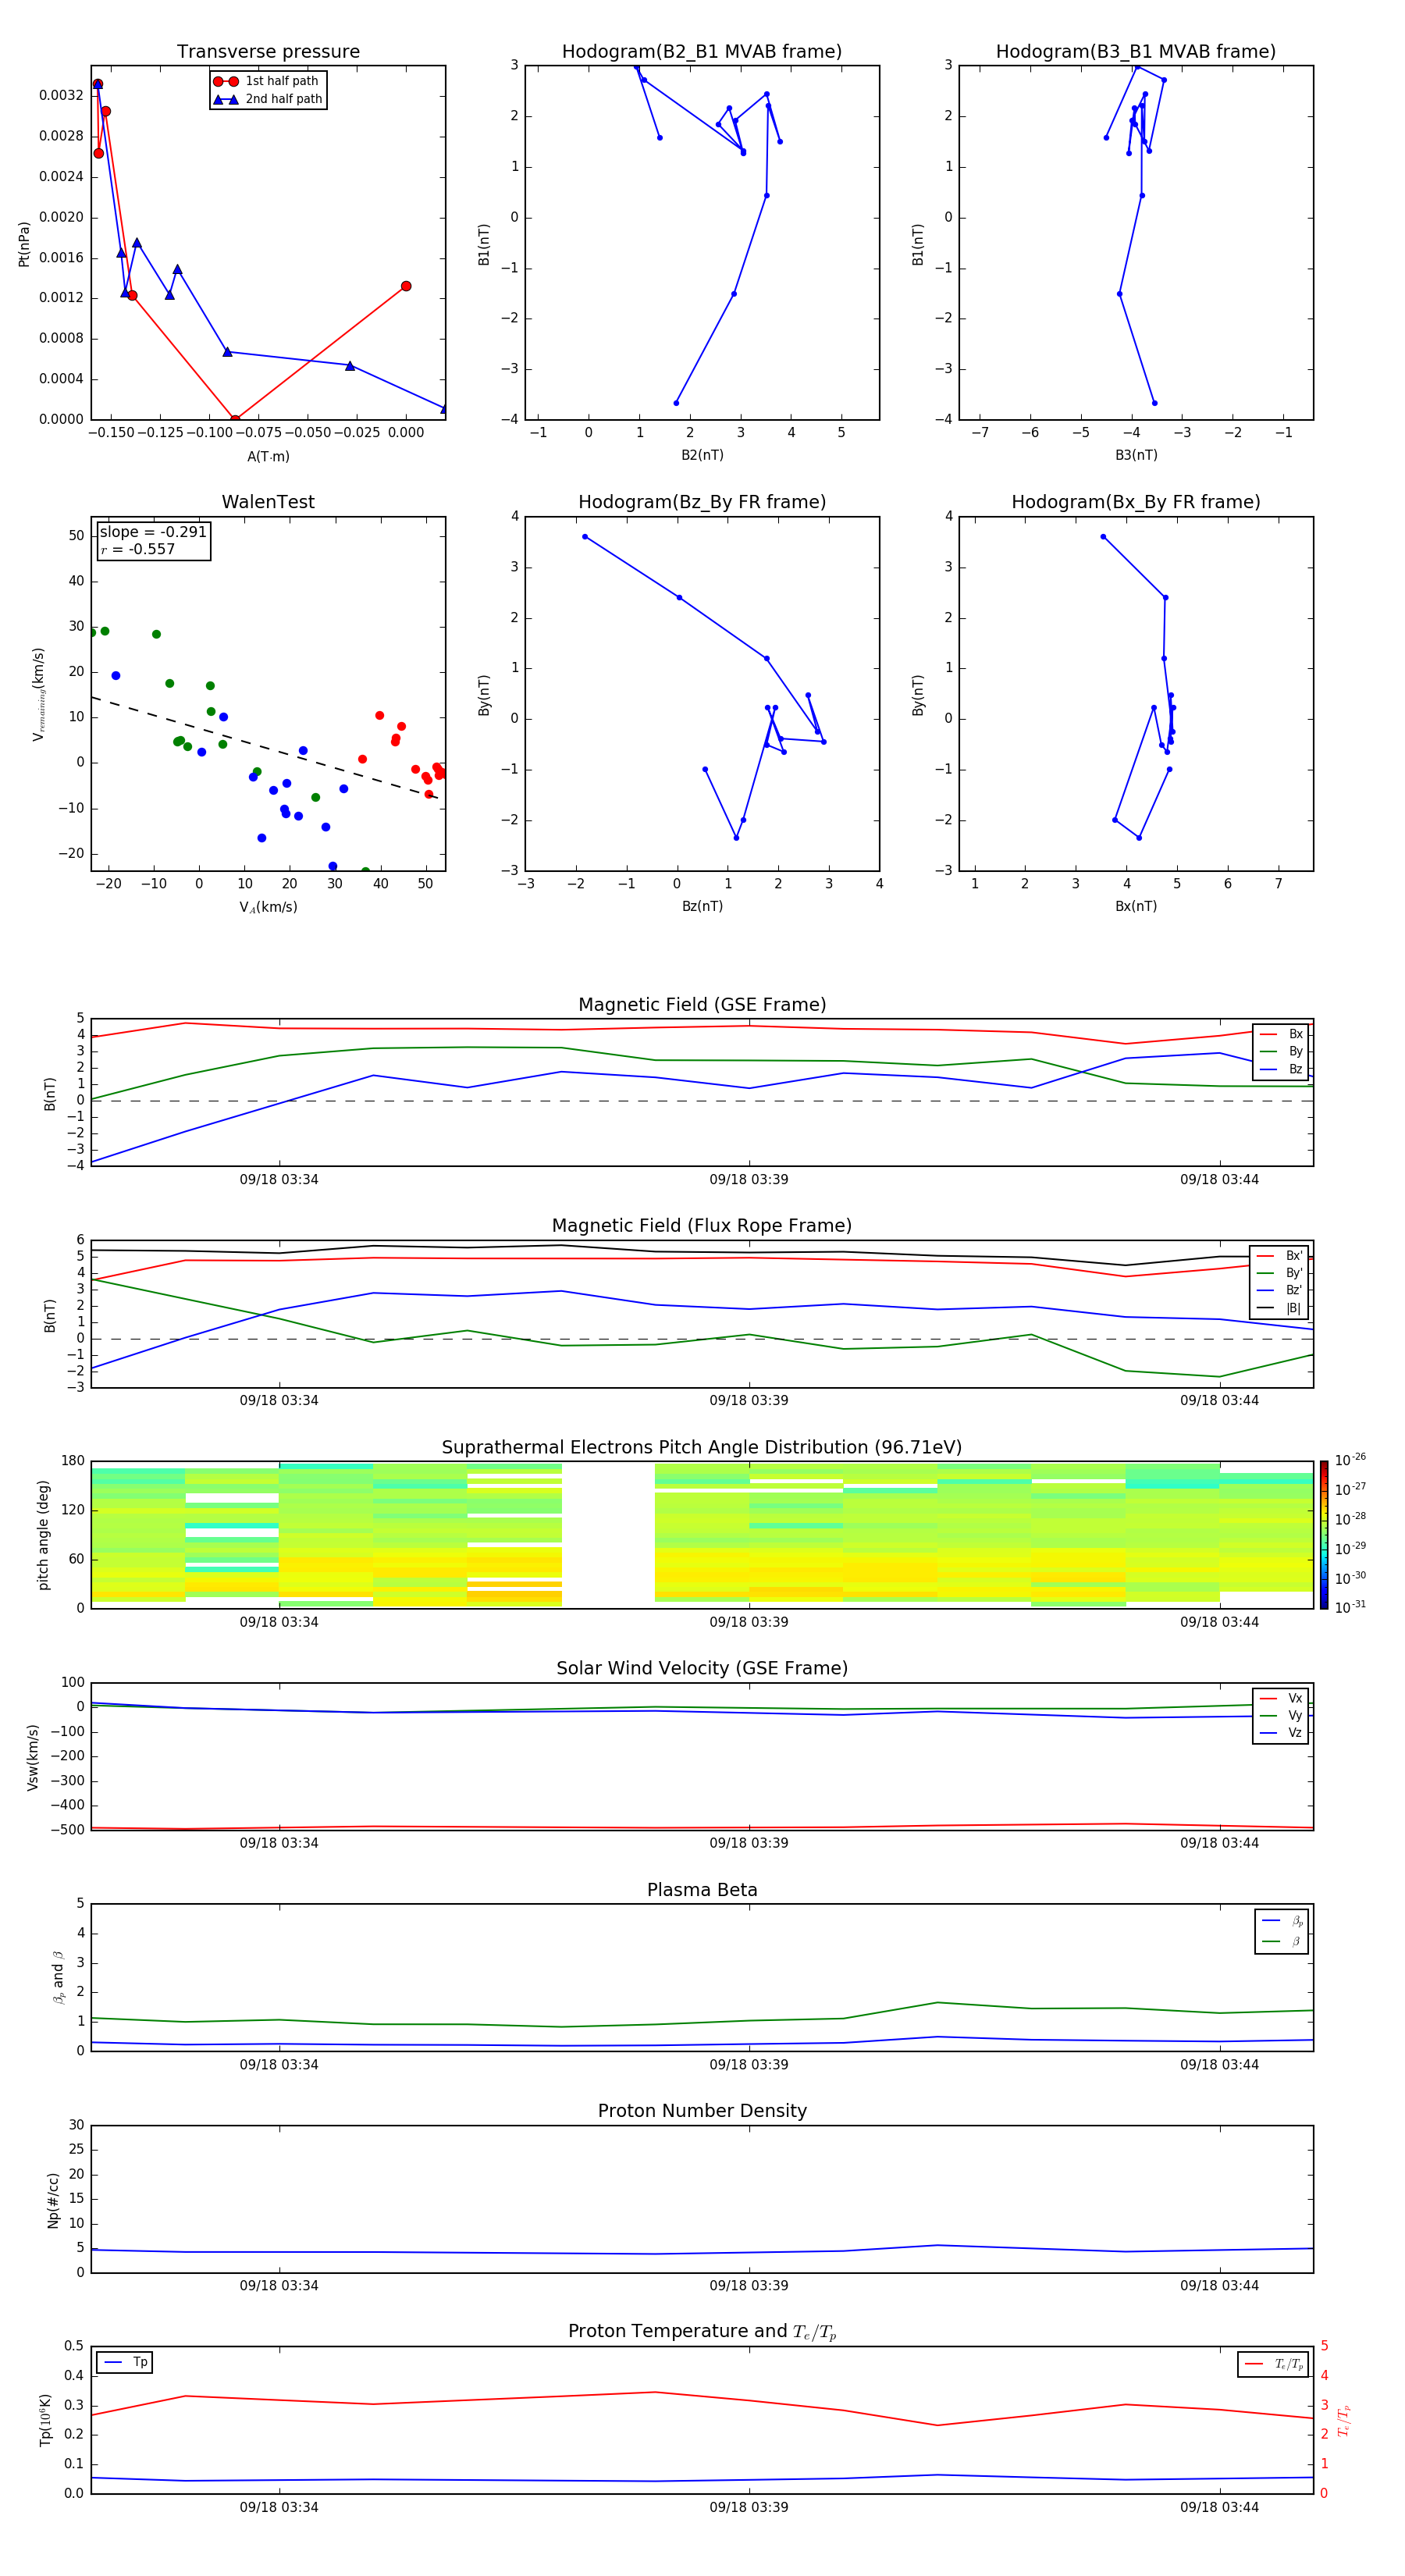The width and height of the screenshot is (1405, 2576).
Task: Click the 'By' legend entry in GSE panel
Action: click(x=1281, y=1052)
